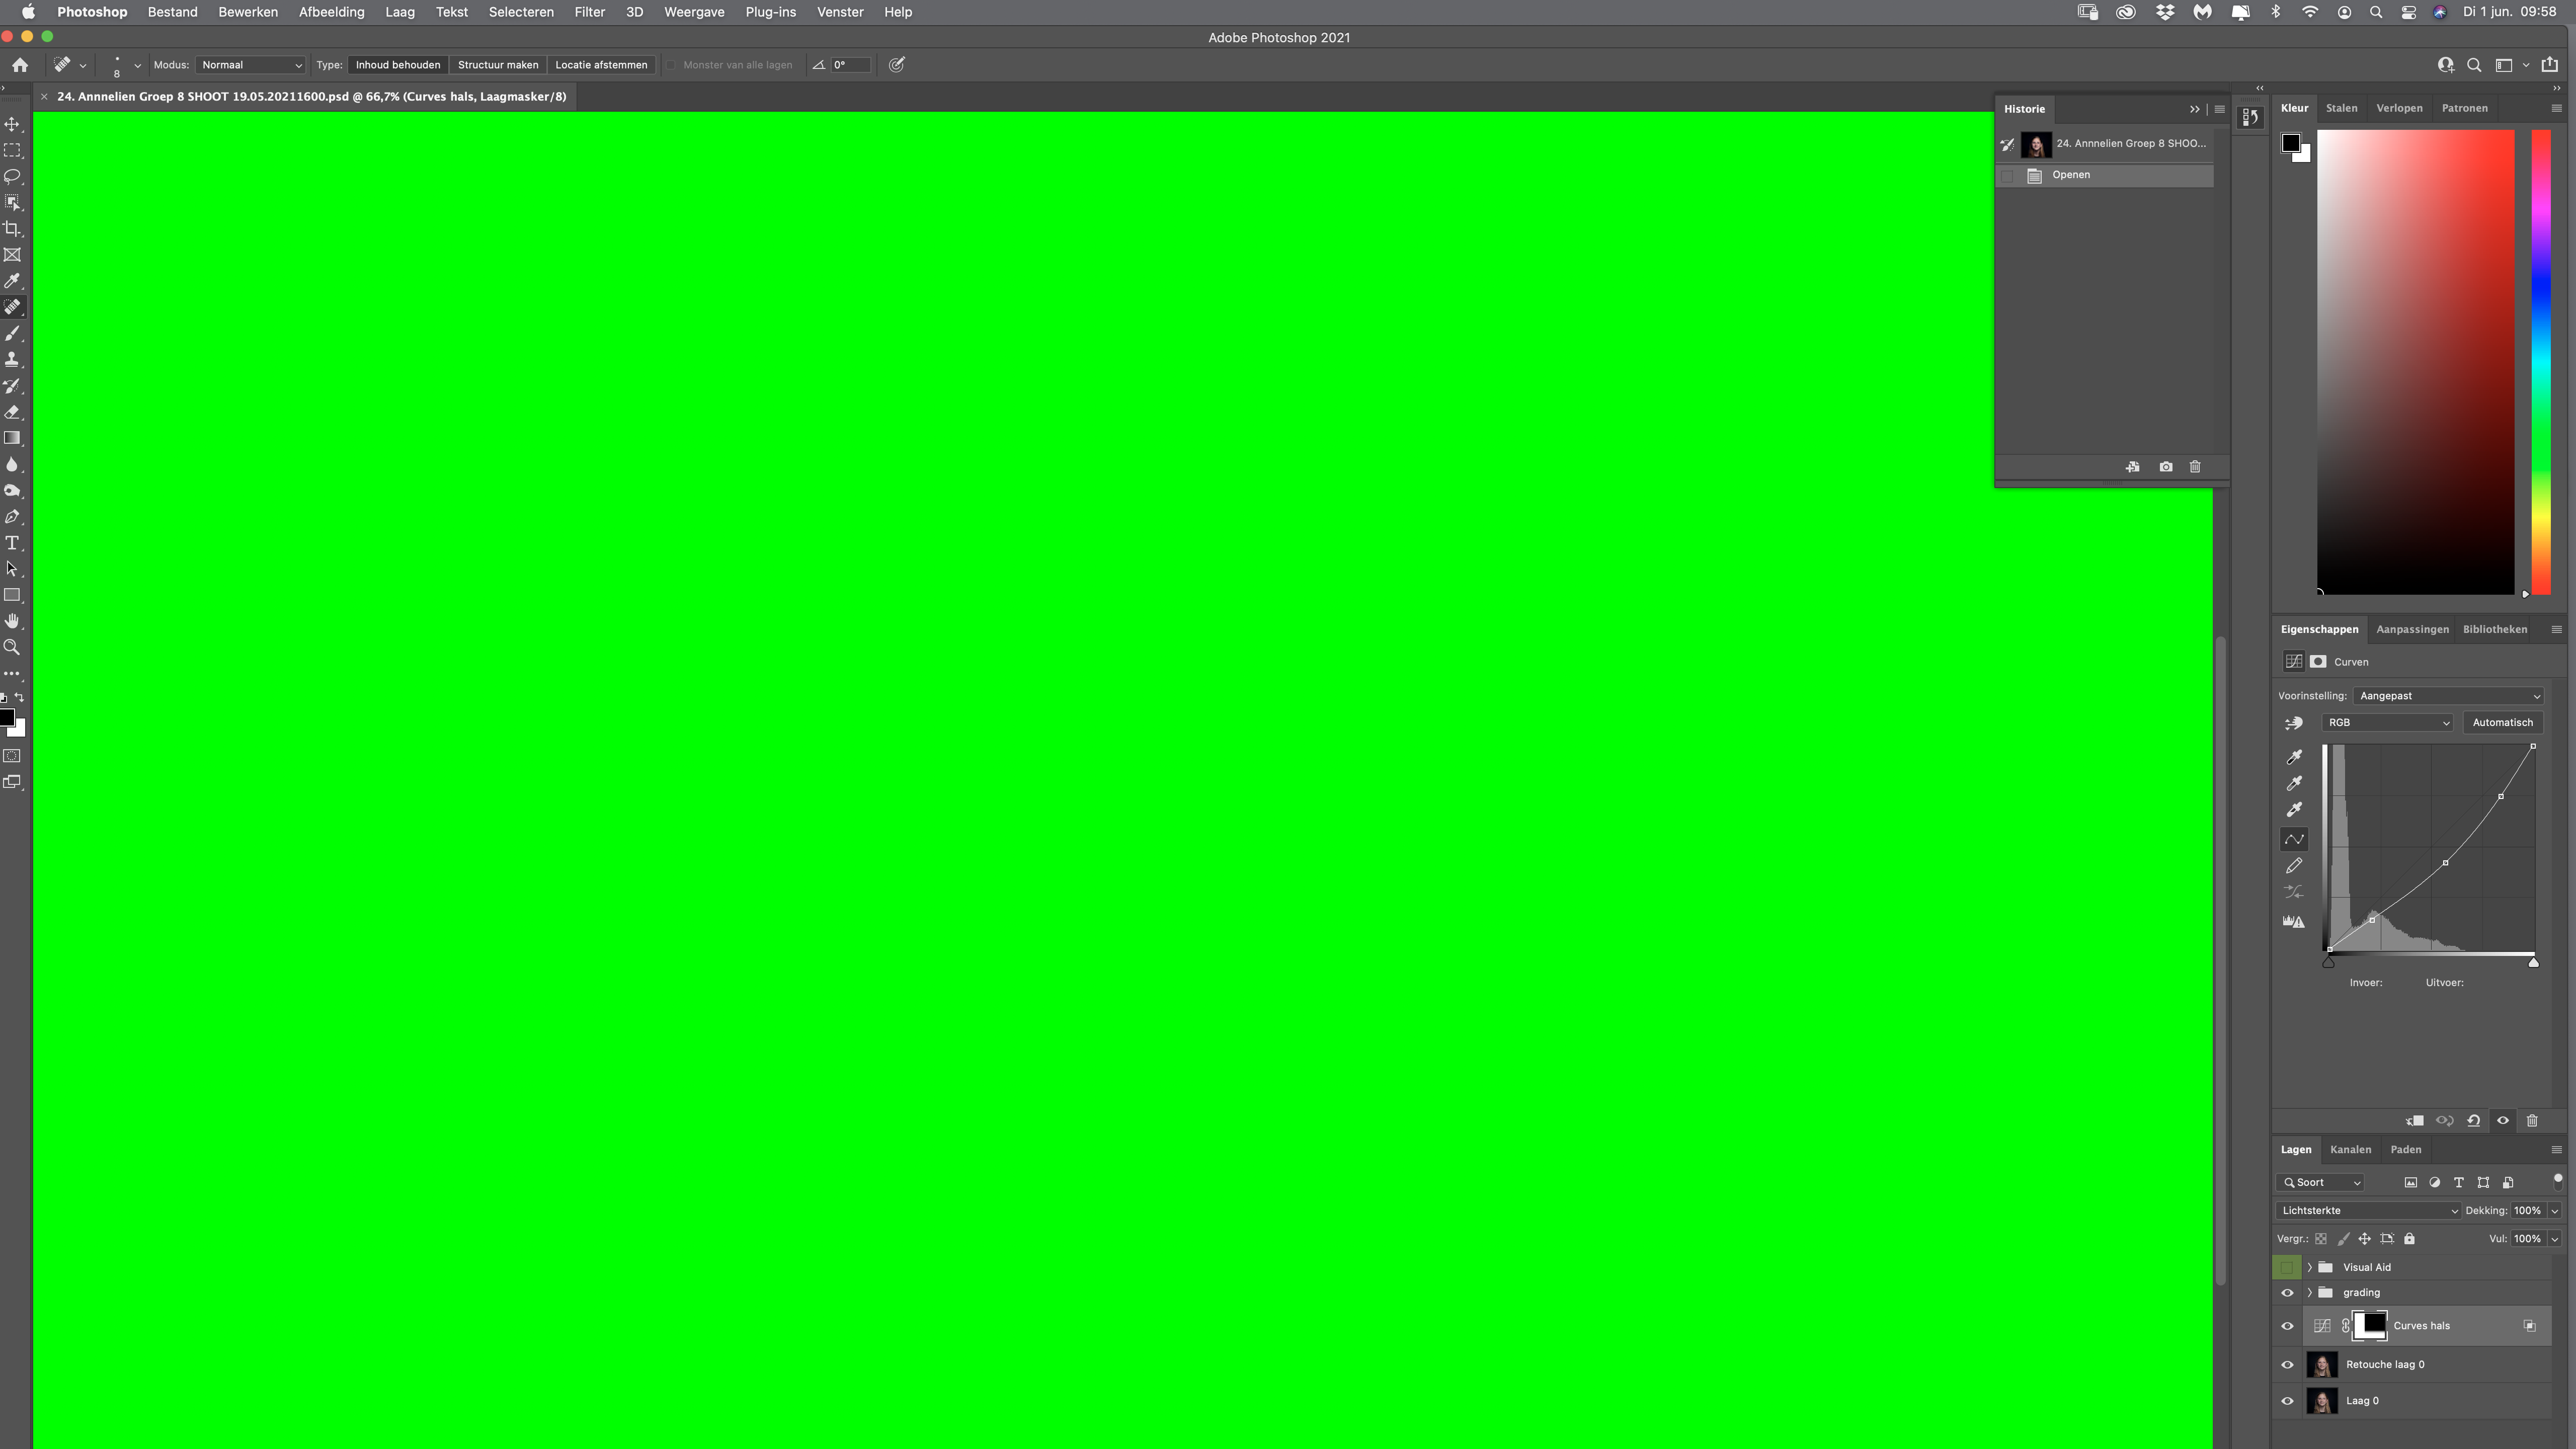Open the RGB channel dropdown in Curves
Image resolution: width=2576 pixels, height=1449 pixels.
coord(2387,722)
